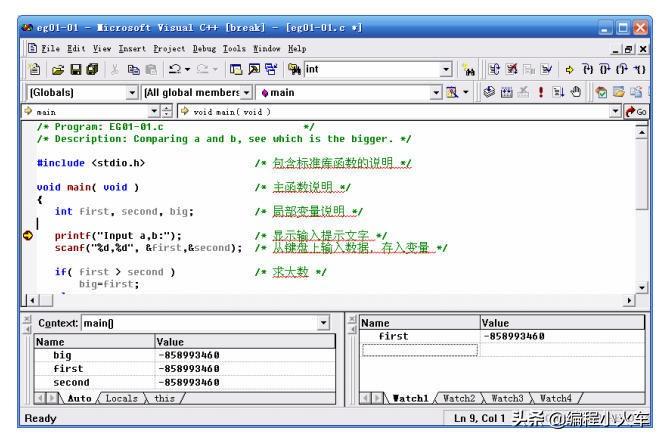Screen dimensions: 662x440
Task: Click the Compile icon in build toolbar
Action: click(489, 92)
